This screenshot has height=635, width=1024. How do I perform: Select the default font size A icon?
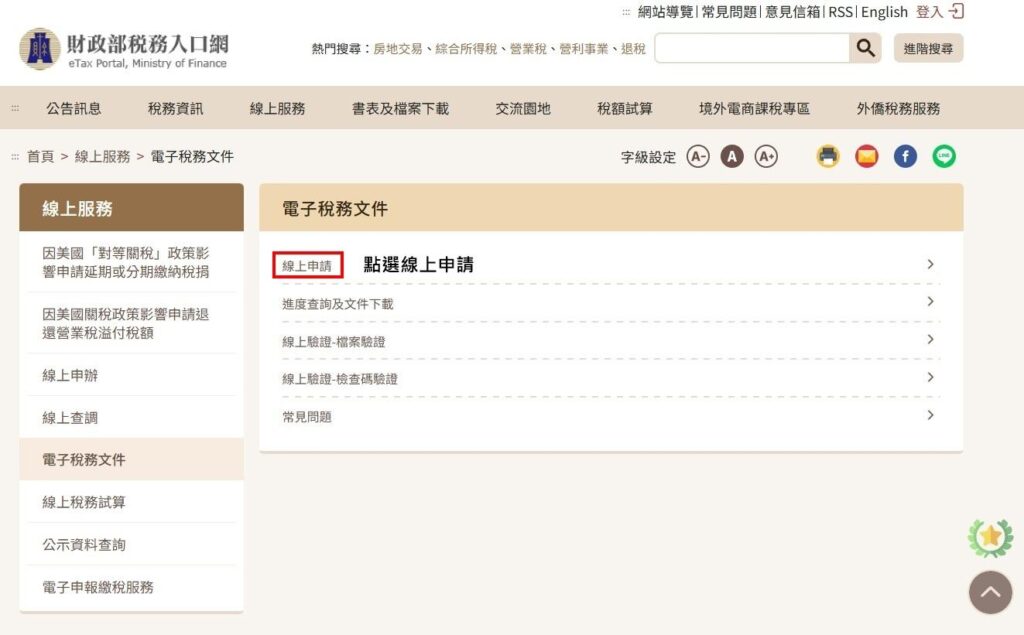(x=732, y=157)
